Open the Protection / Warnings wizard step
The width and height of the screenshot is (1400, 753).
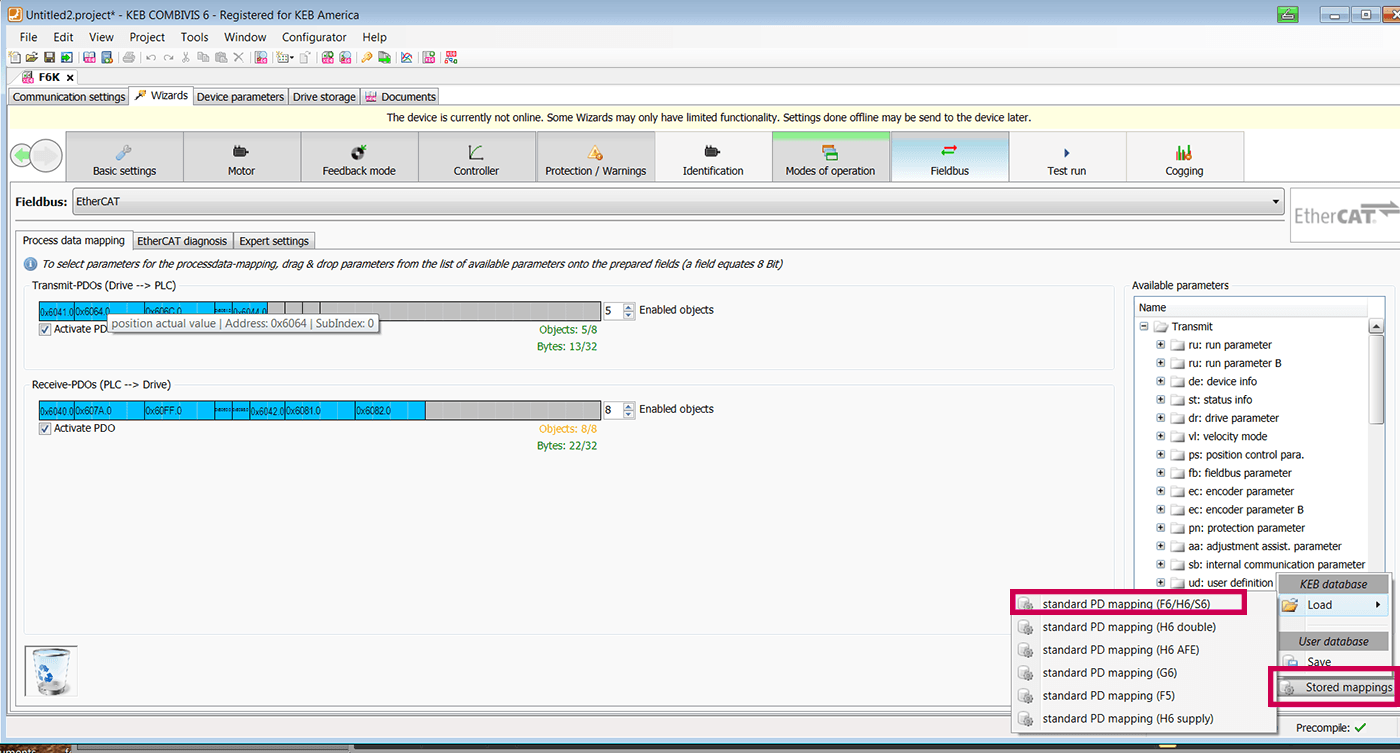pyautogui.click(x=595, y=157)
